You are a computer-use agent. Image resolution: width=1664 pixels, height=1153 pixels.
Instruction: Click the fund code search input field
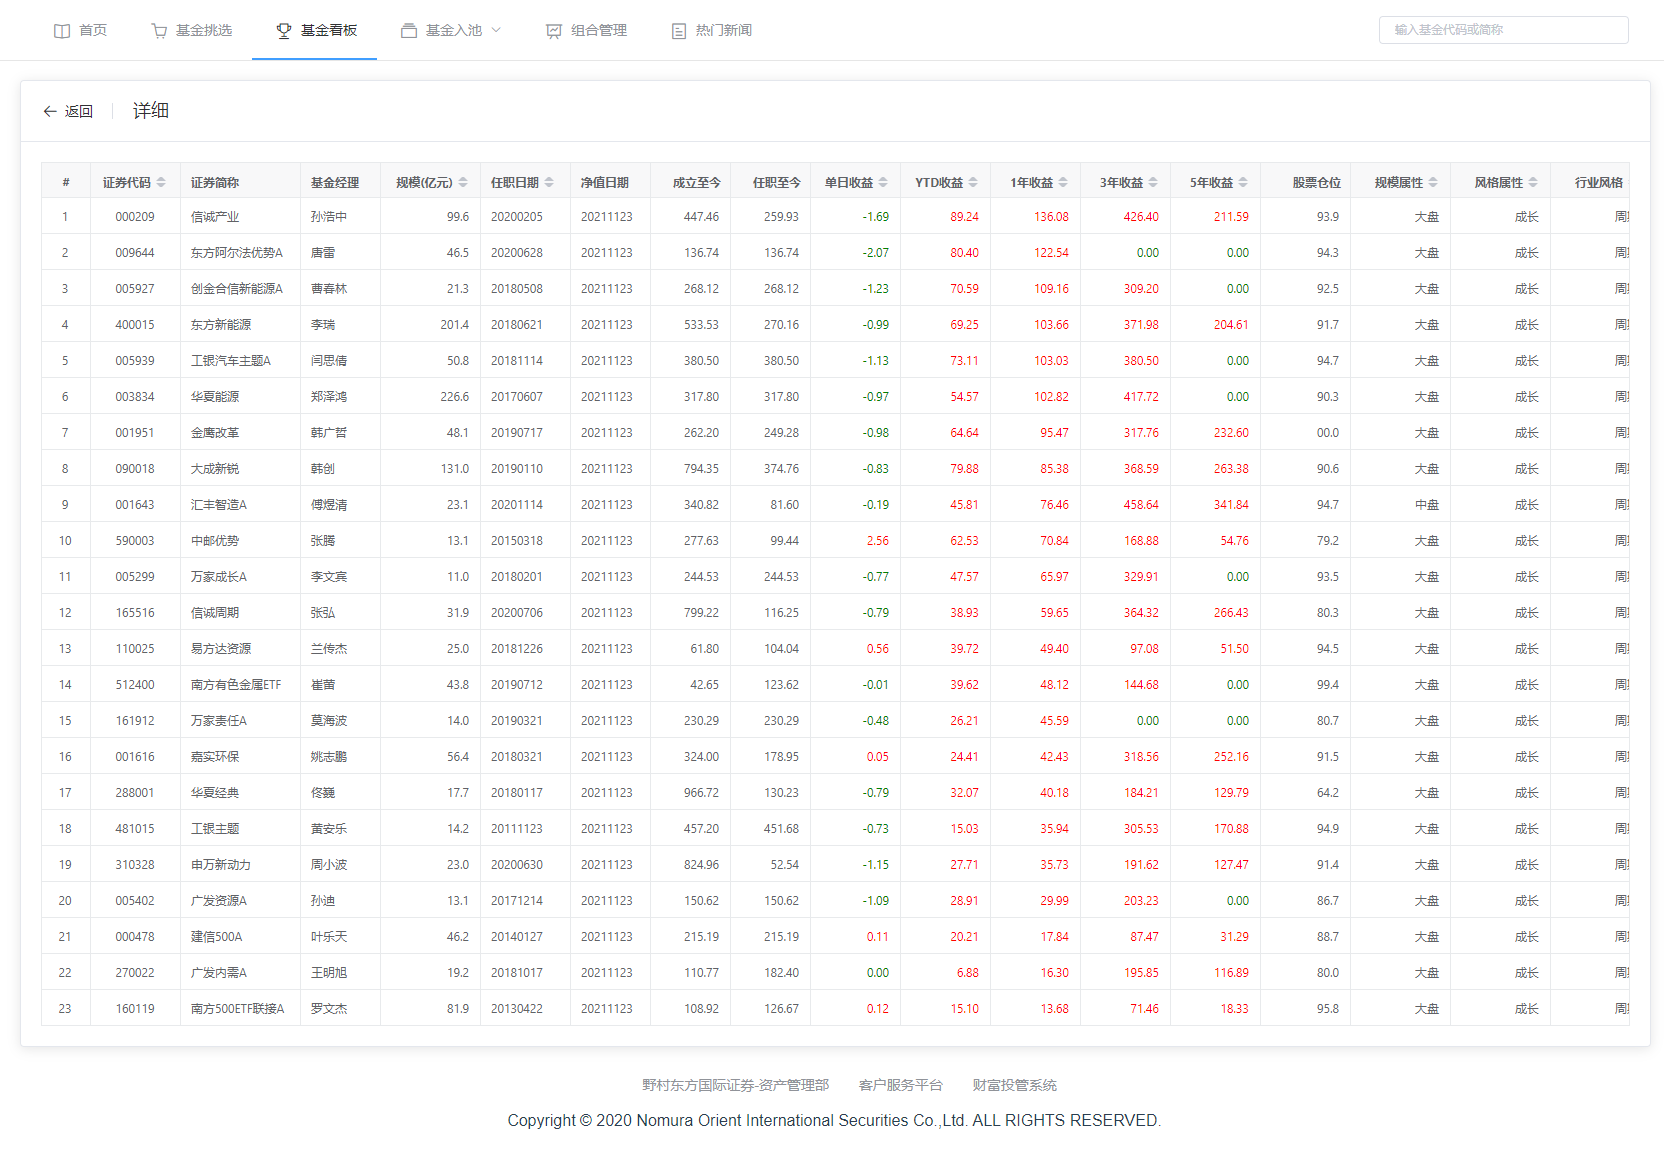click(1503, 30)
